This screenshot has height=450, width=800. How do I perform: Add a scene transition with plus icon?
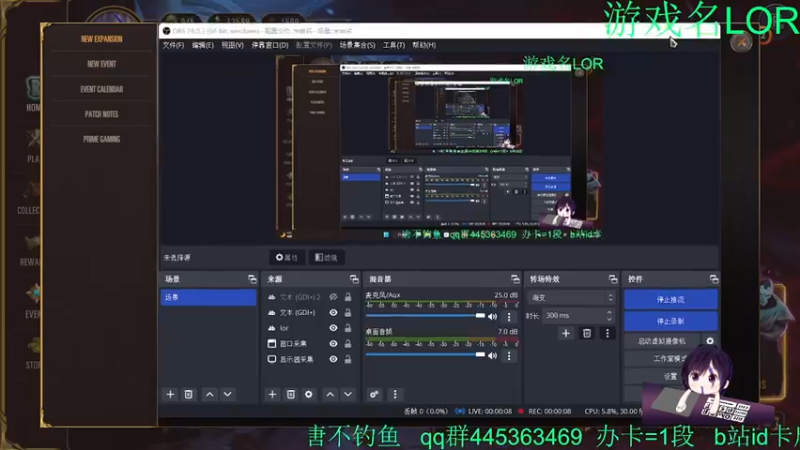[566, 334]
